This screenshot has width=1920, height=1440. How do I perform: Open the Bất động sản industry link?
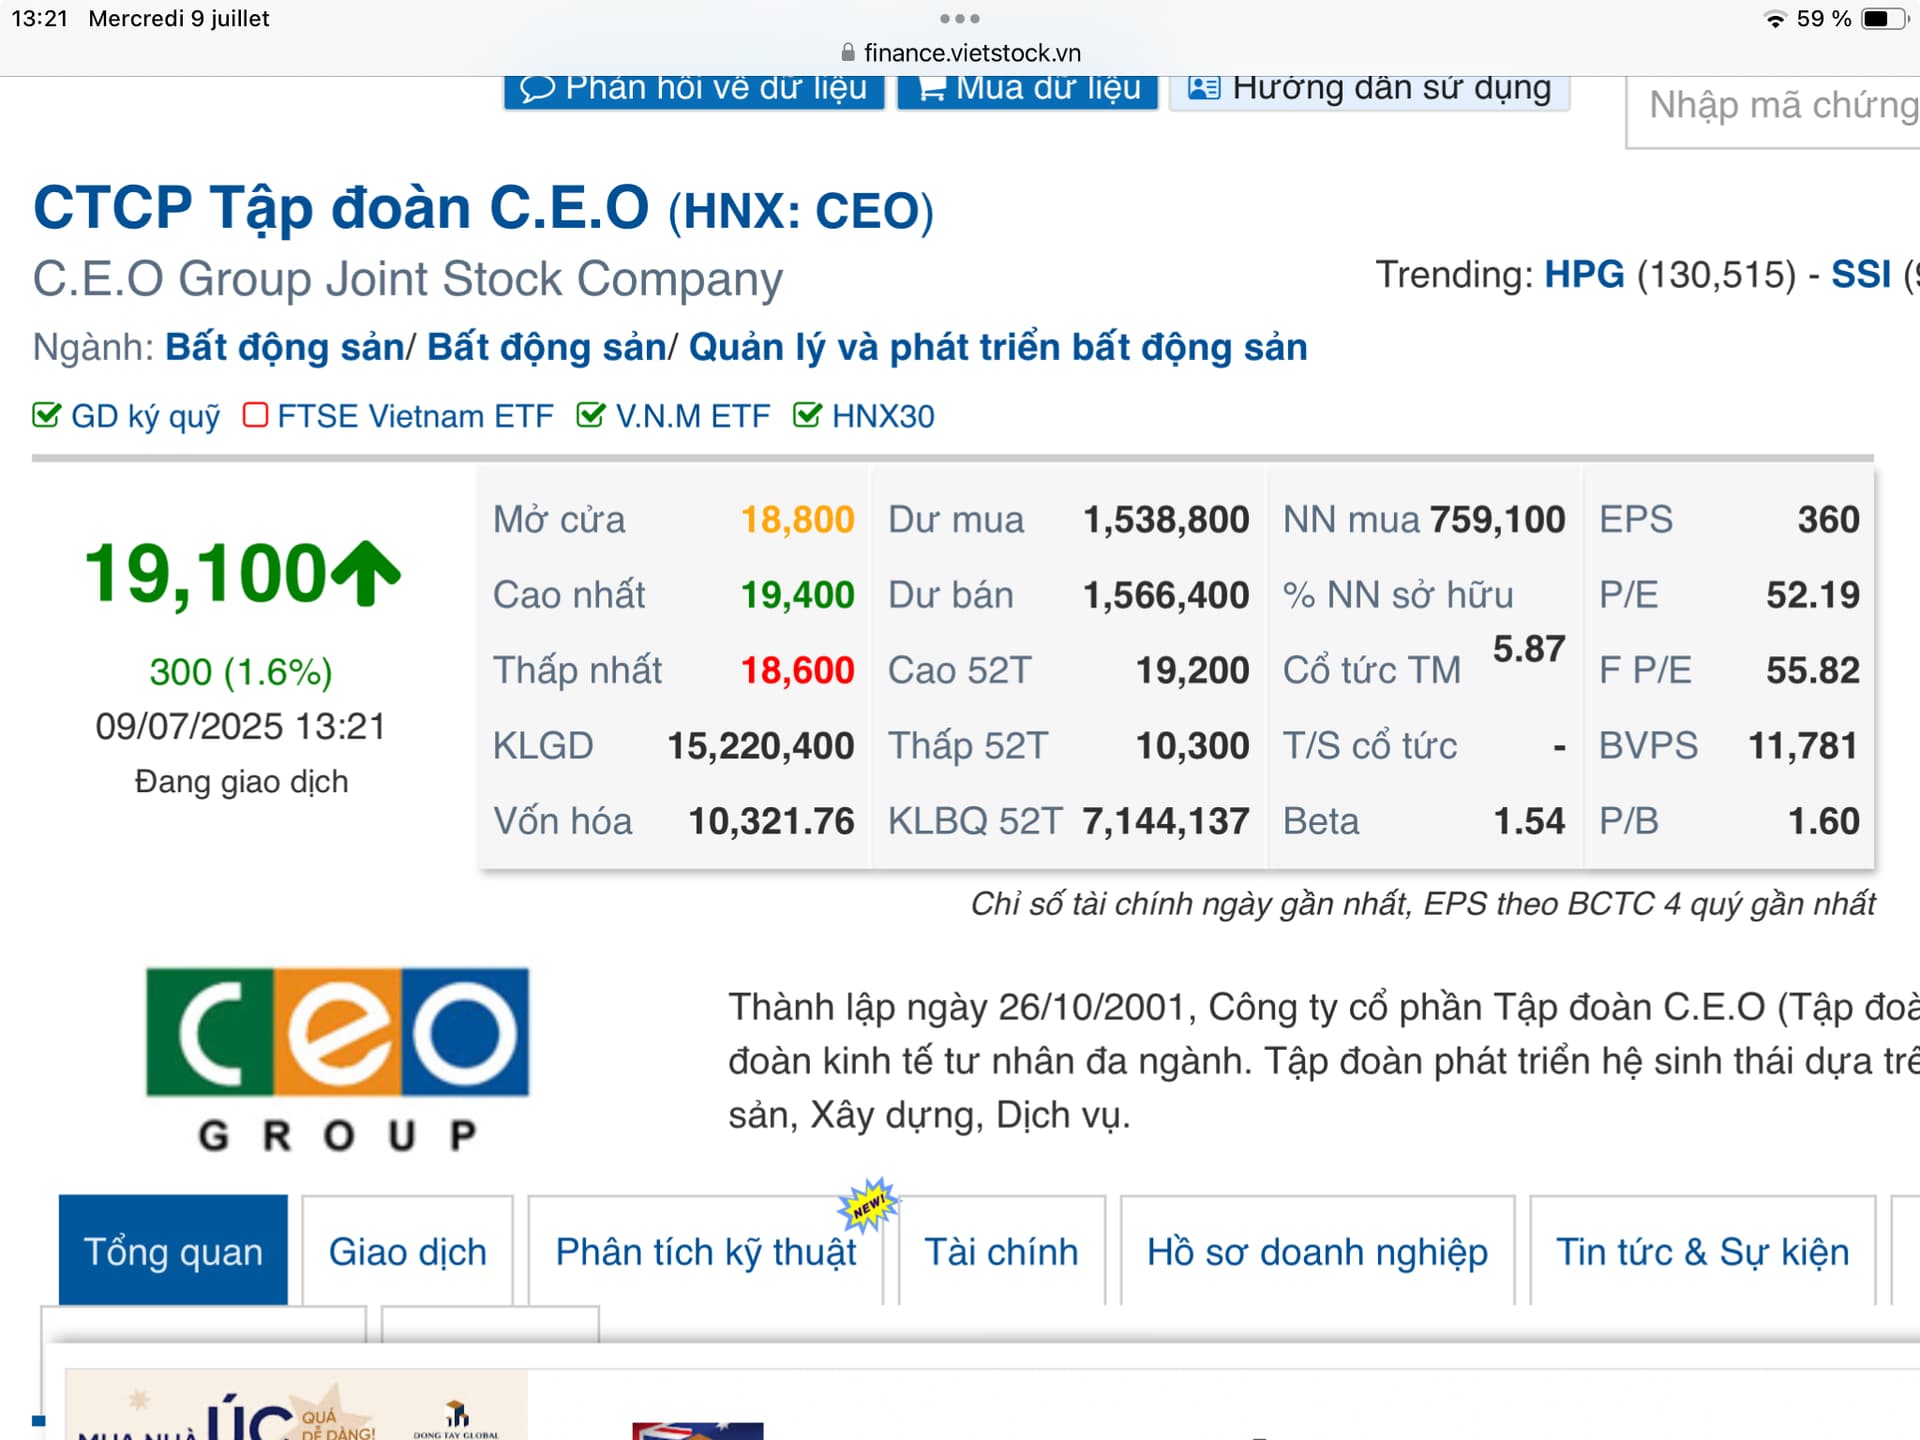coord(284,347)
